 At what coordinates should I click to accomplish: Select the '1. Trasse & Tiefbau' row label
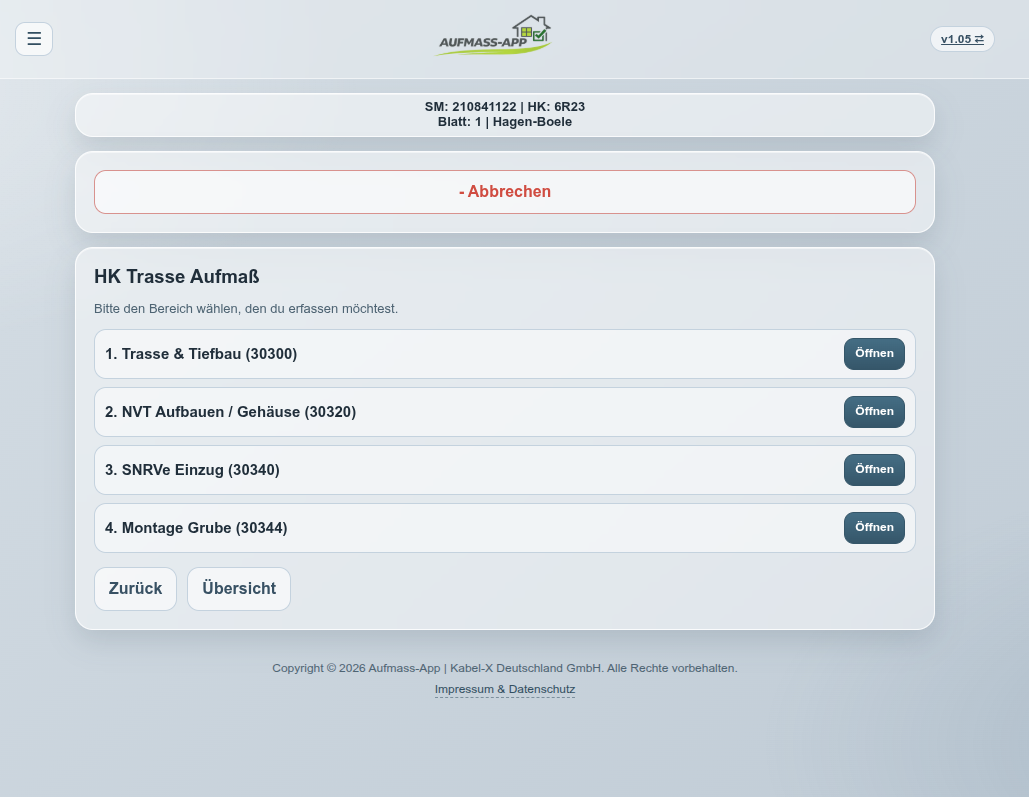point(201,354)
